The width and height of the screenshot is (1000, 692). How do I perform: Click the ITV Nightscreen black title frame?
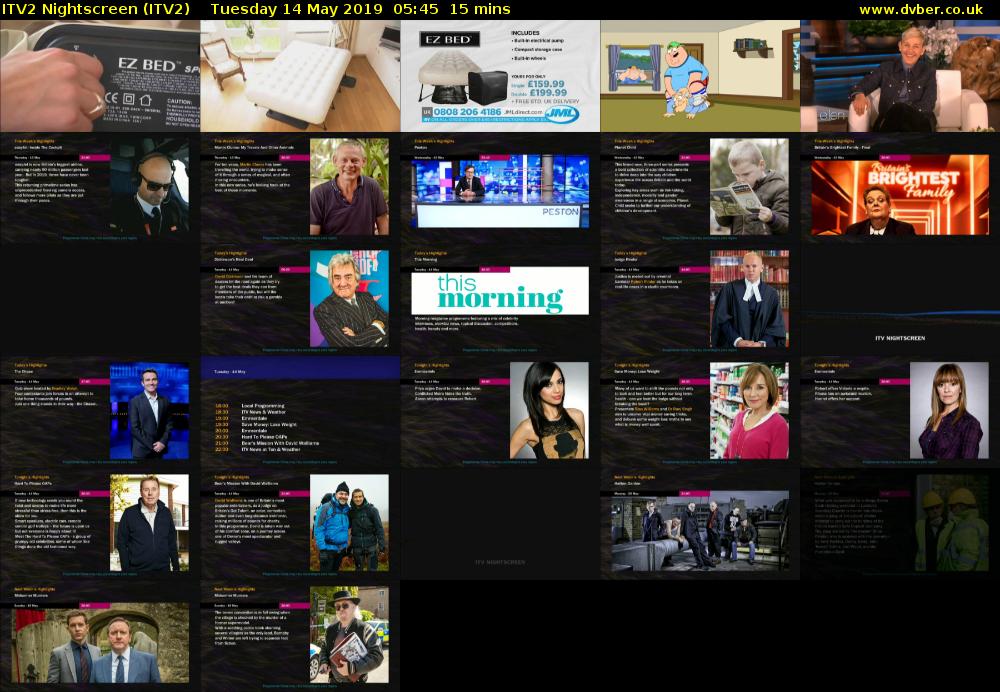click(x=900, y=300)
